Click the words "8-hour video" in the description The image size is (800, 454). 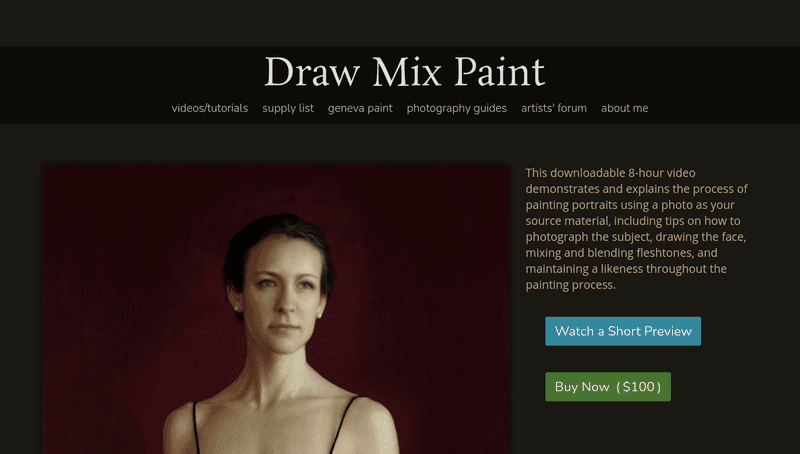tap(662, 173)
